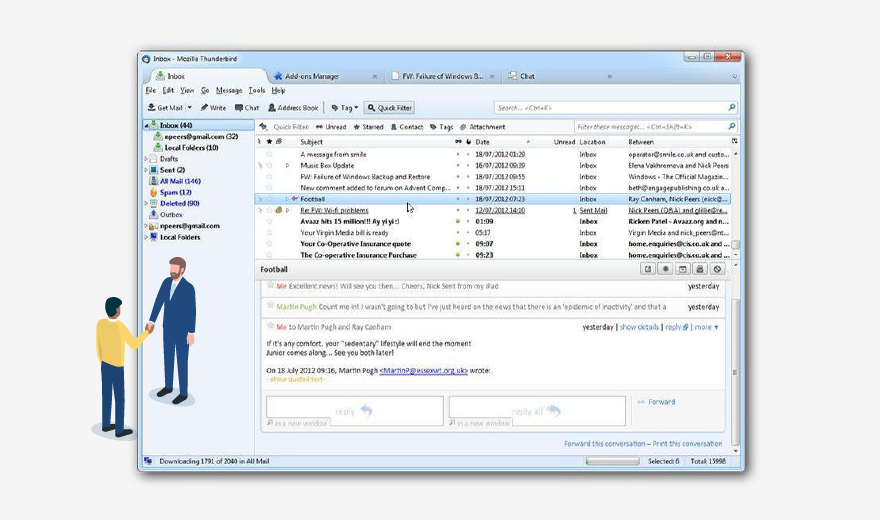Click the Forward this conversation link
Screen dimensions: 880x520
coord(603,443)
